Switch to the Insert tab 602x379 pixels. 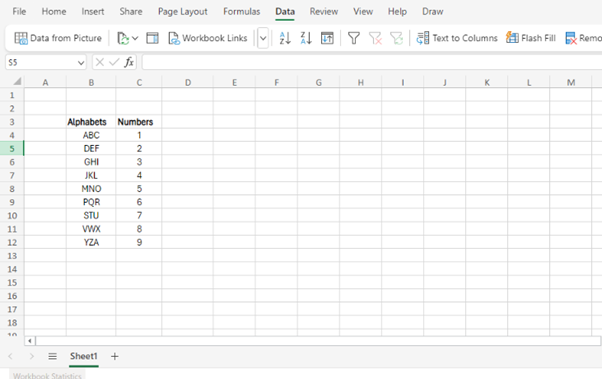click(93, 12)
